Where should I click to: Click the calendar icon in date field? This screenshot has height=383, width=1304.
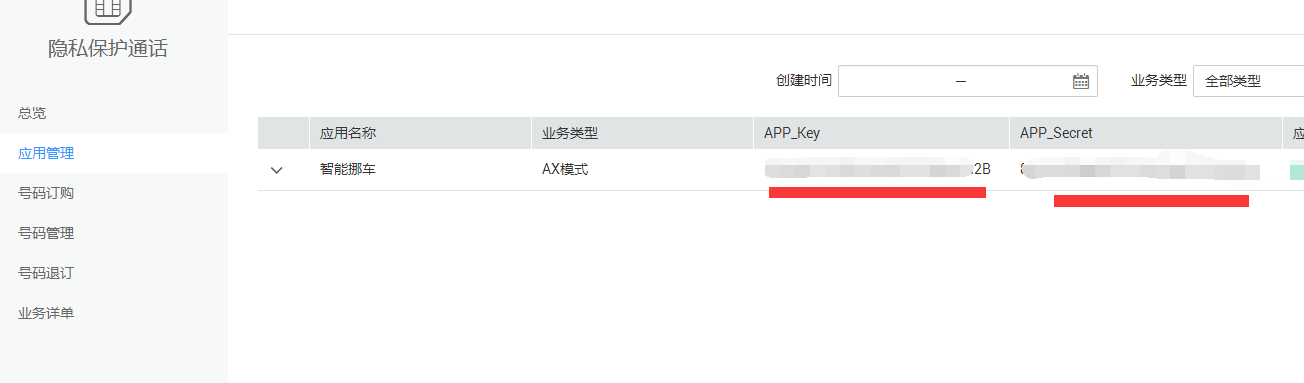coord(1081,82)
